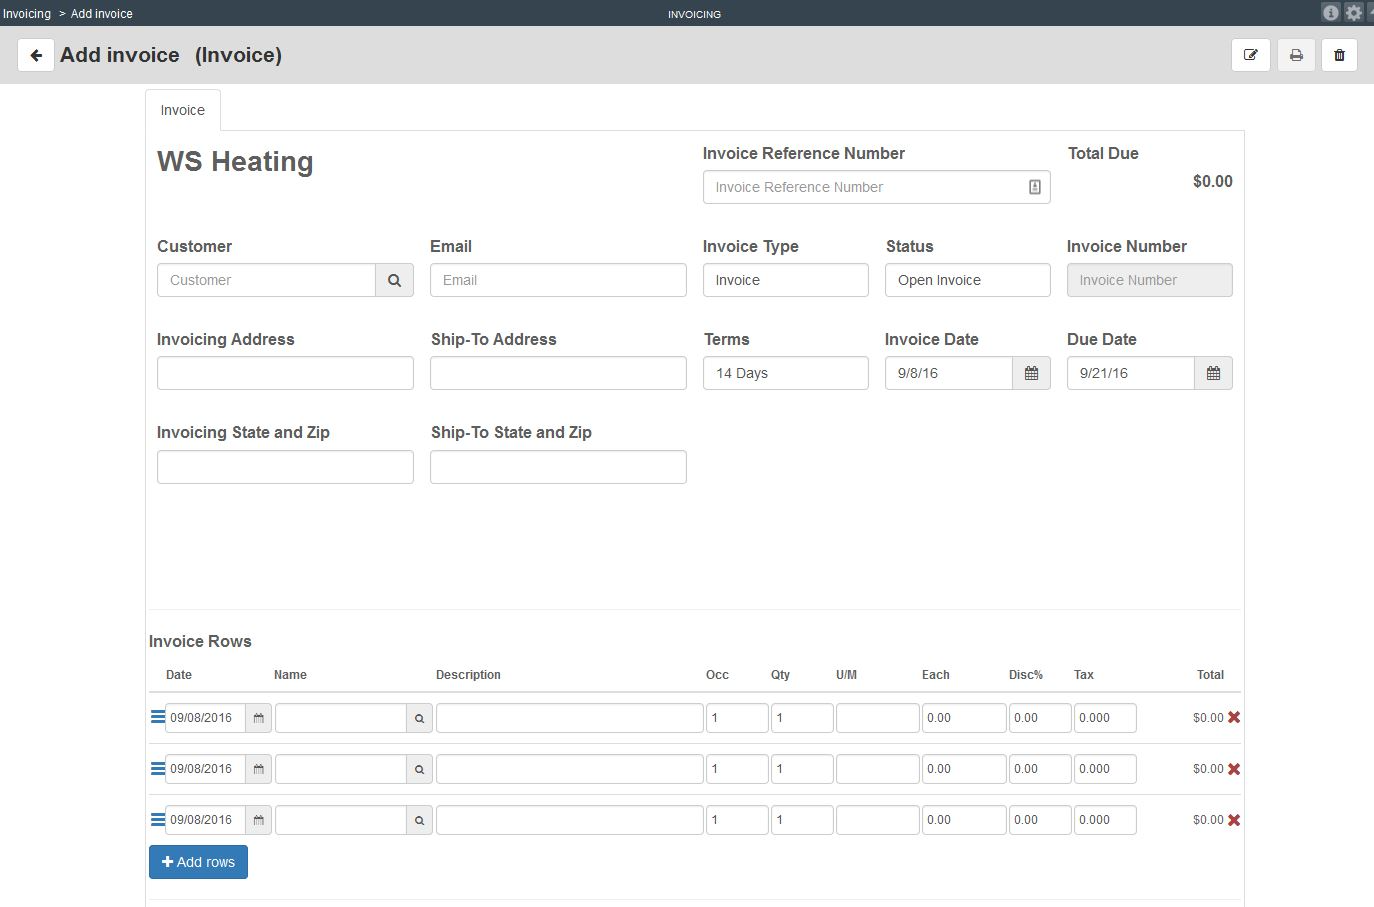This screenshot has height=907, width=1374.
Task: Open second invoice row date calendar
Action: point(259,769)
